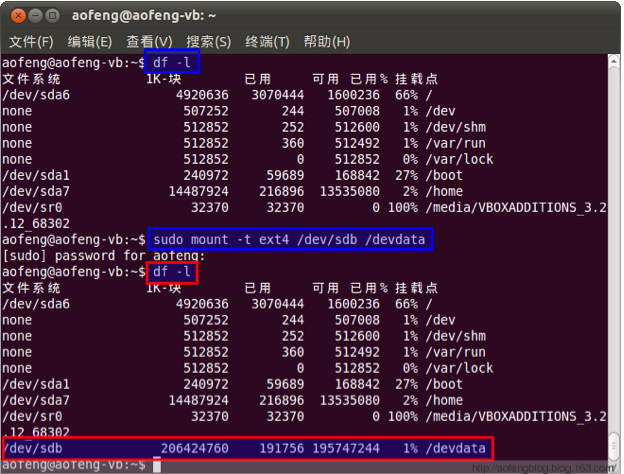The width and height of the screenshot is (624, 474).
Task: Click the '/devdata' mount point text
Action: tap(456, 449)
